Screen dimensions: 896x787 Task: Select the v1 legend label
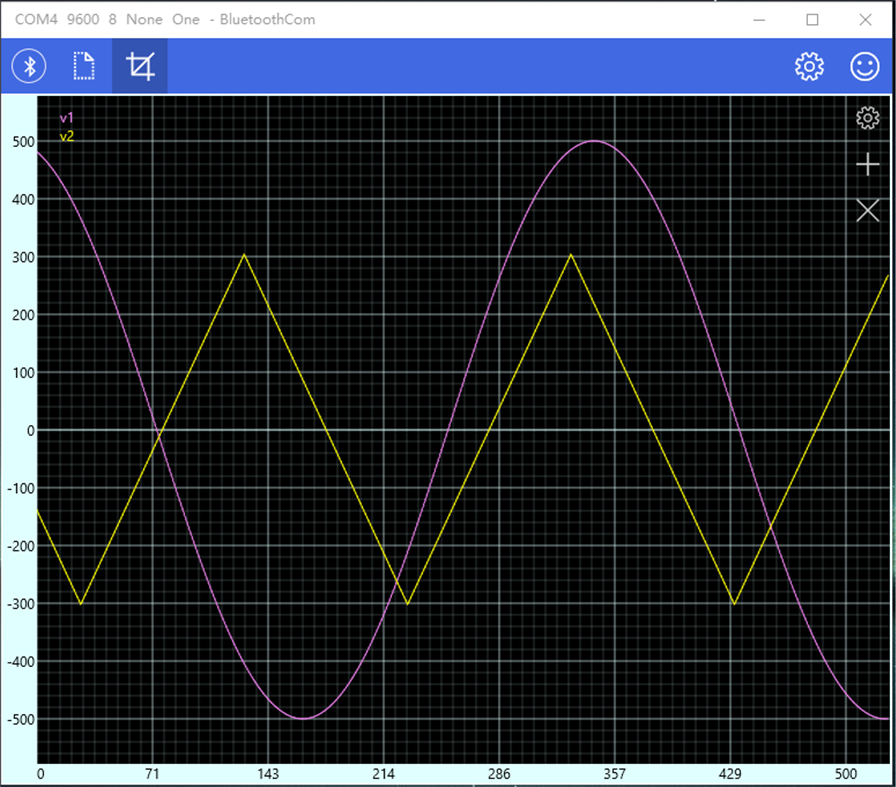click(67, 118)
